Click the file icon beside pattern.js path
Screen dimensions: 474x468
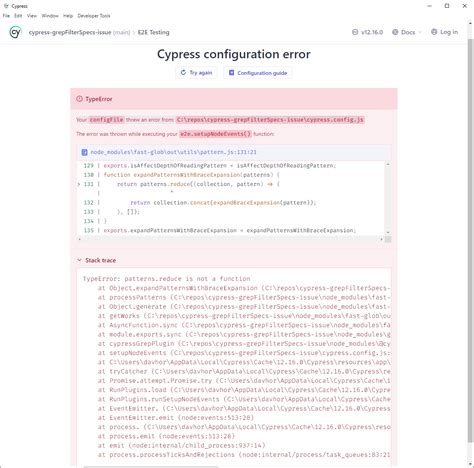(85, 152)
